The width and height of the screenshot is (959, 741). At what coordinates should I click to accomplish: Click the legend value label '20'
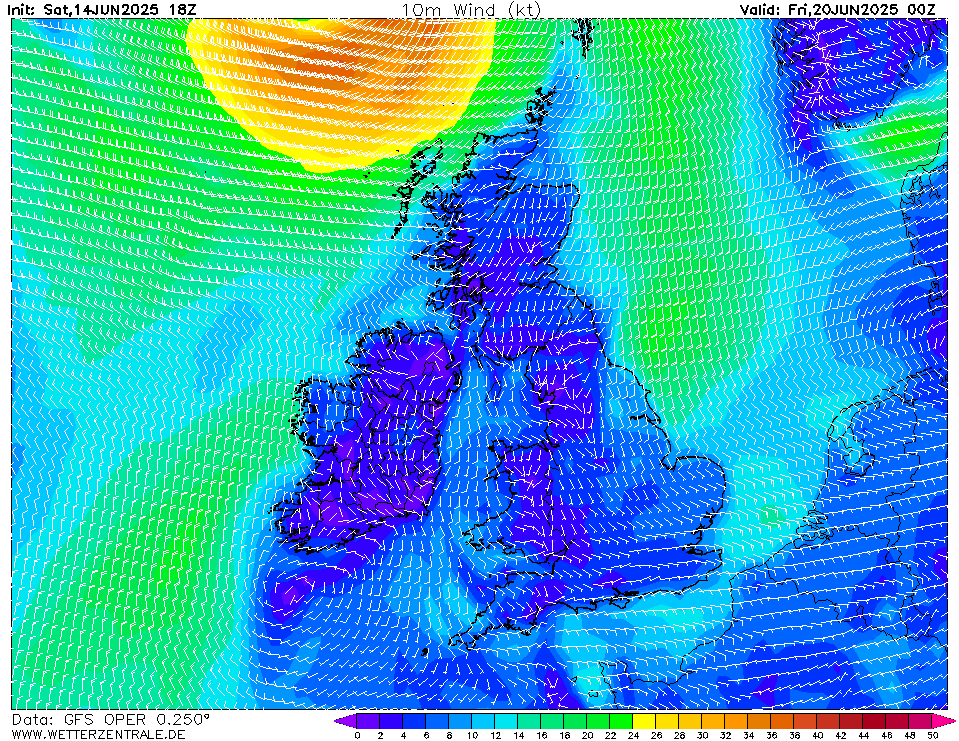(x=587, y=735)
